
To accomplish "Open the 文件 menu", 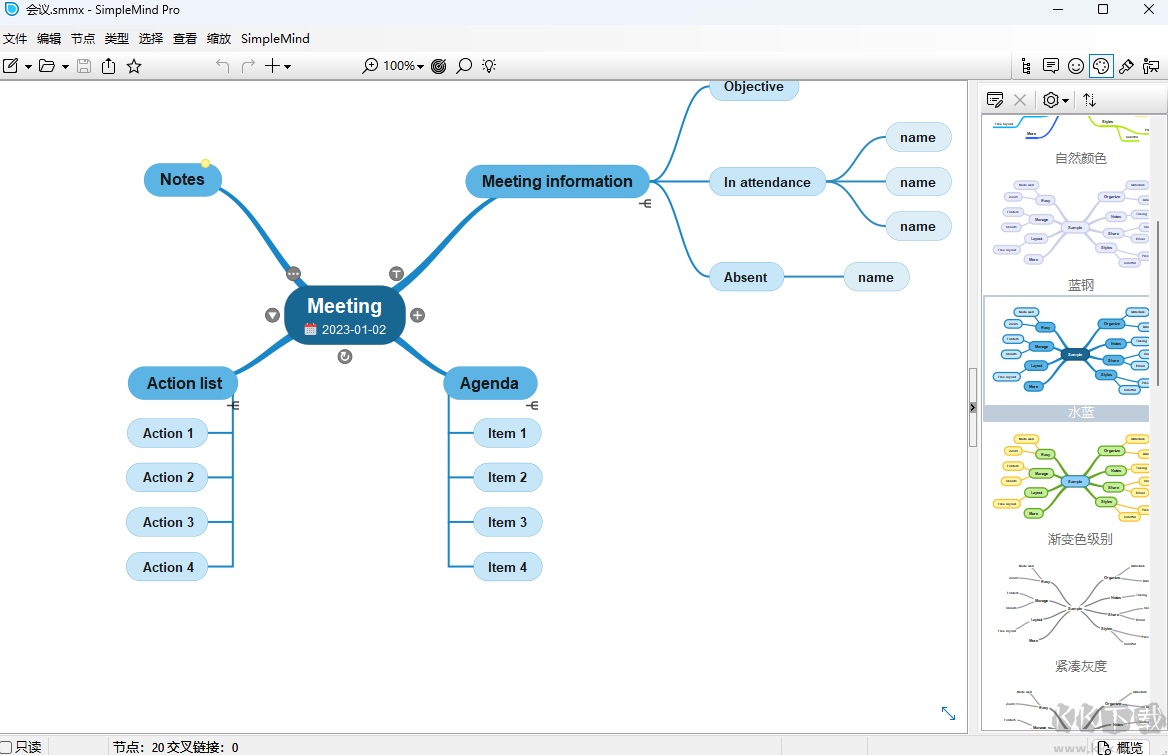I will pyautogui.click(x=15, y=38).
